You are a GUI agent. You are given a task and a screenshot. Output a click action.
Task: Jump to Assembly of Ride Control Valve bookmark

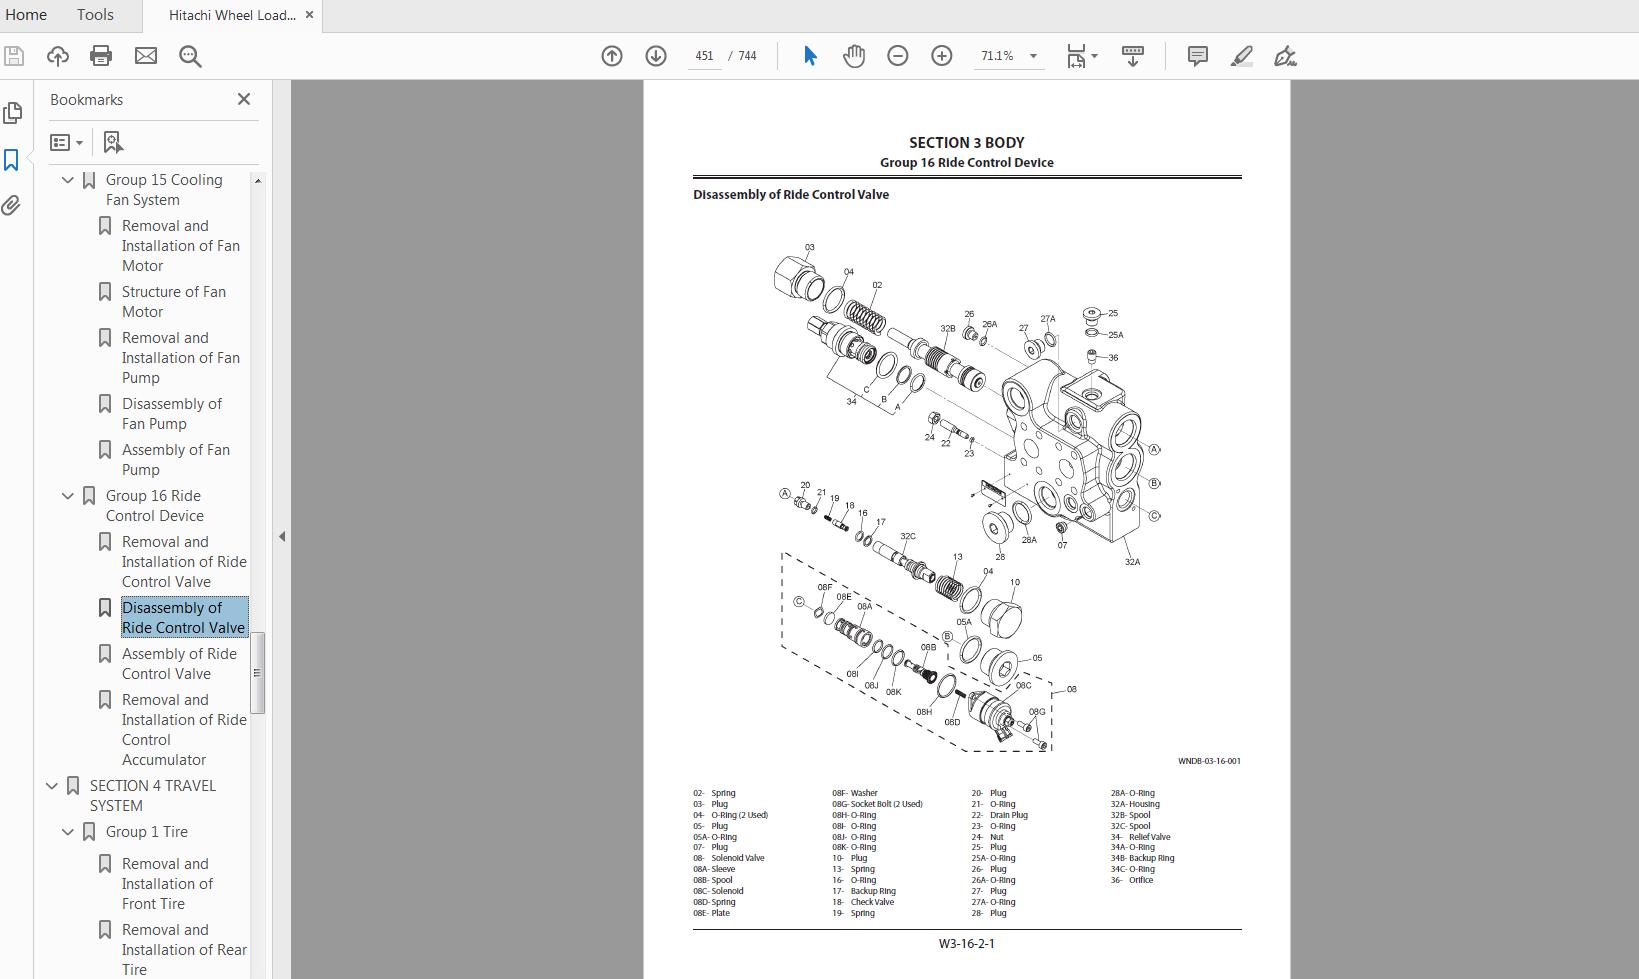click(x=178, y=663)
